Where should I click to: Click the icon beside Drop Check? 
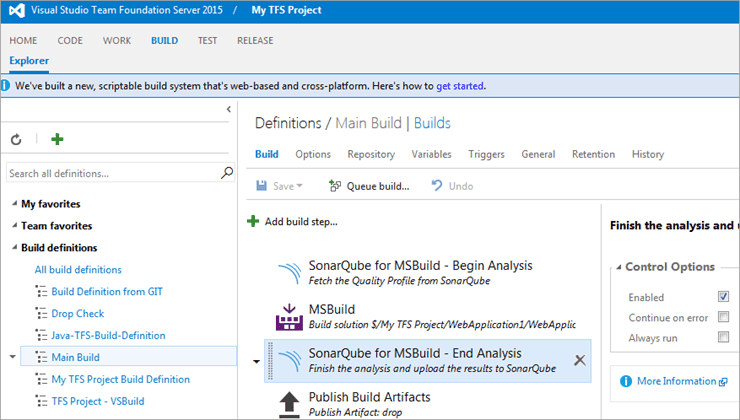point(42,313)
